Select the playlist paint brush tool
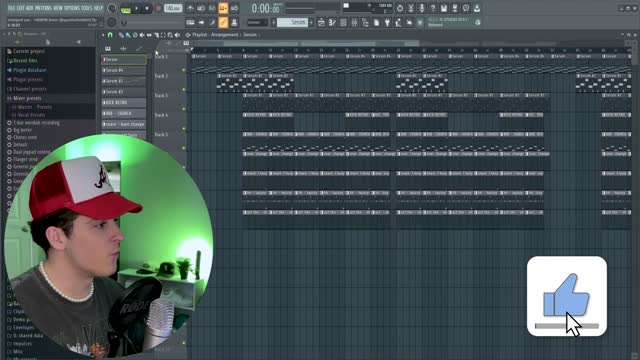Viewport: 640px width, 360px height. tap(128, 35)
